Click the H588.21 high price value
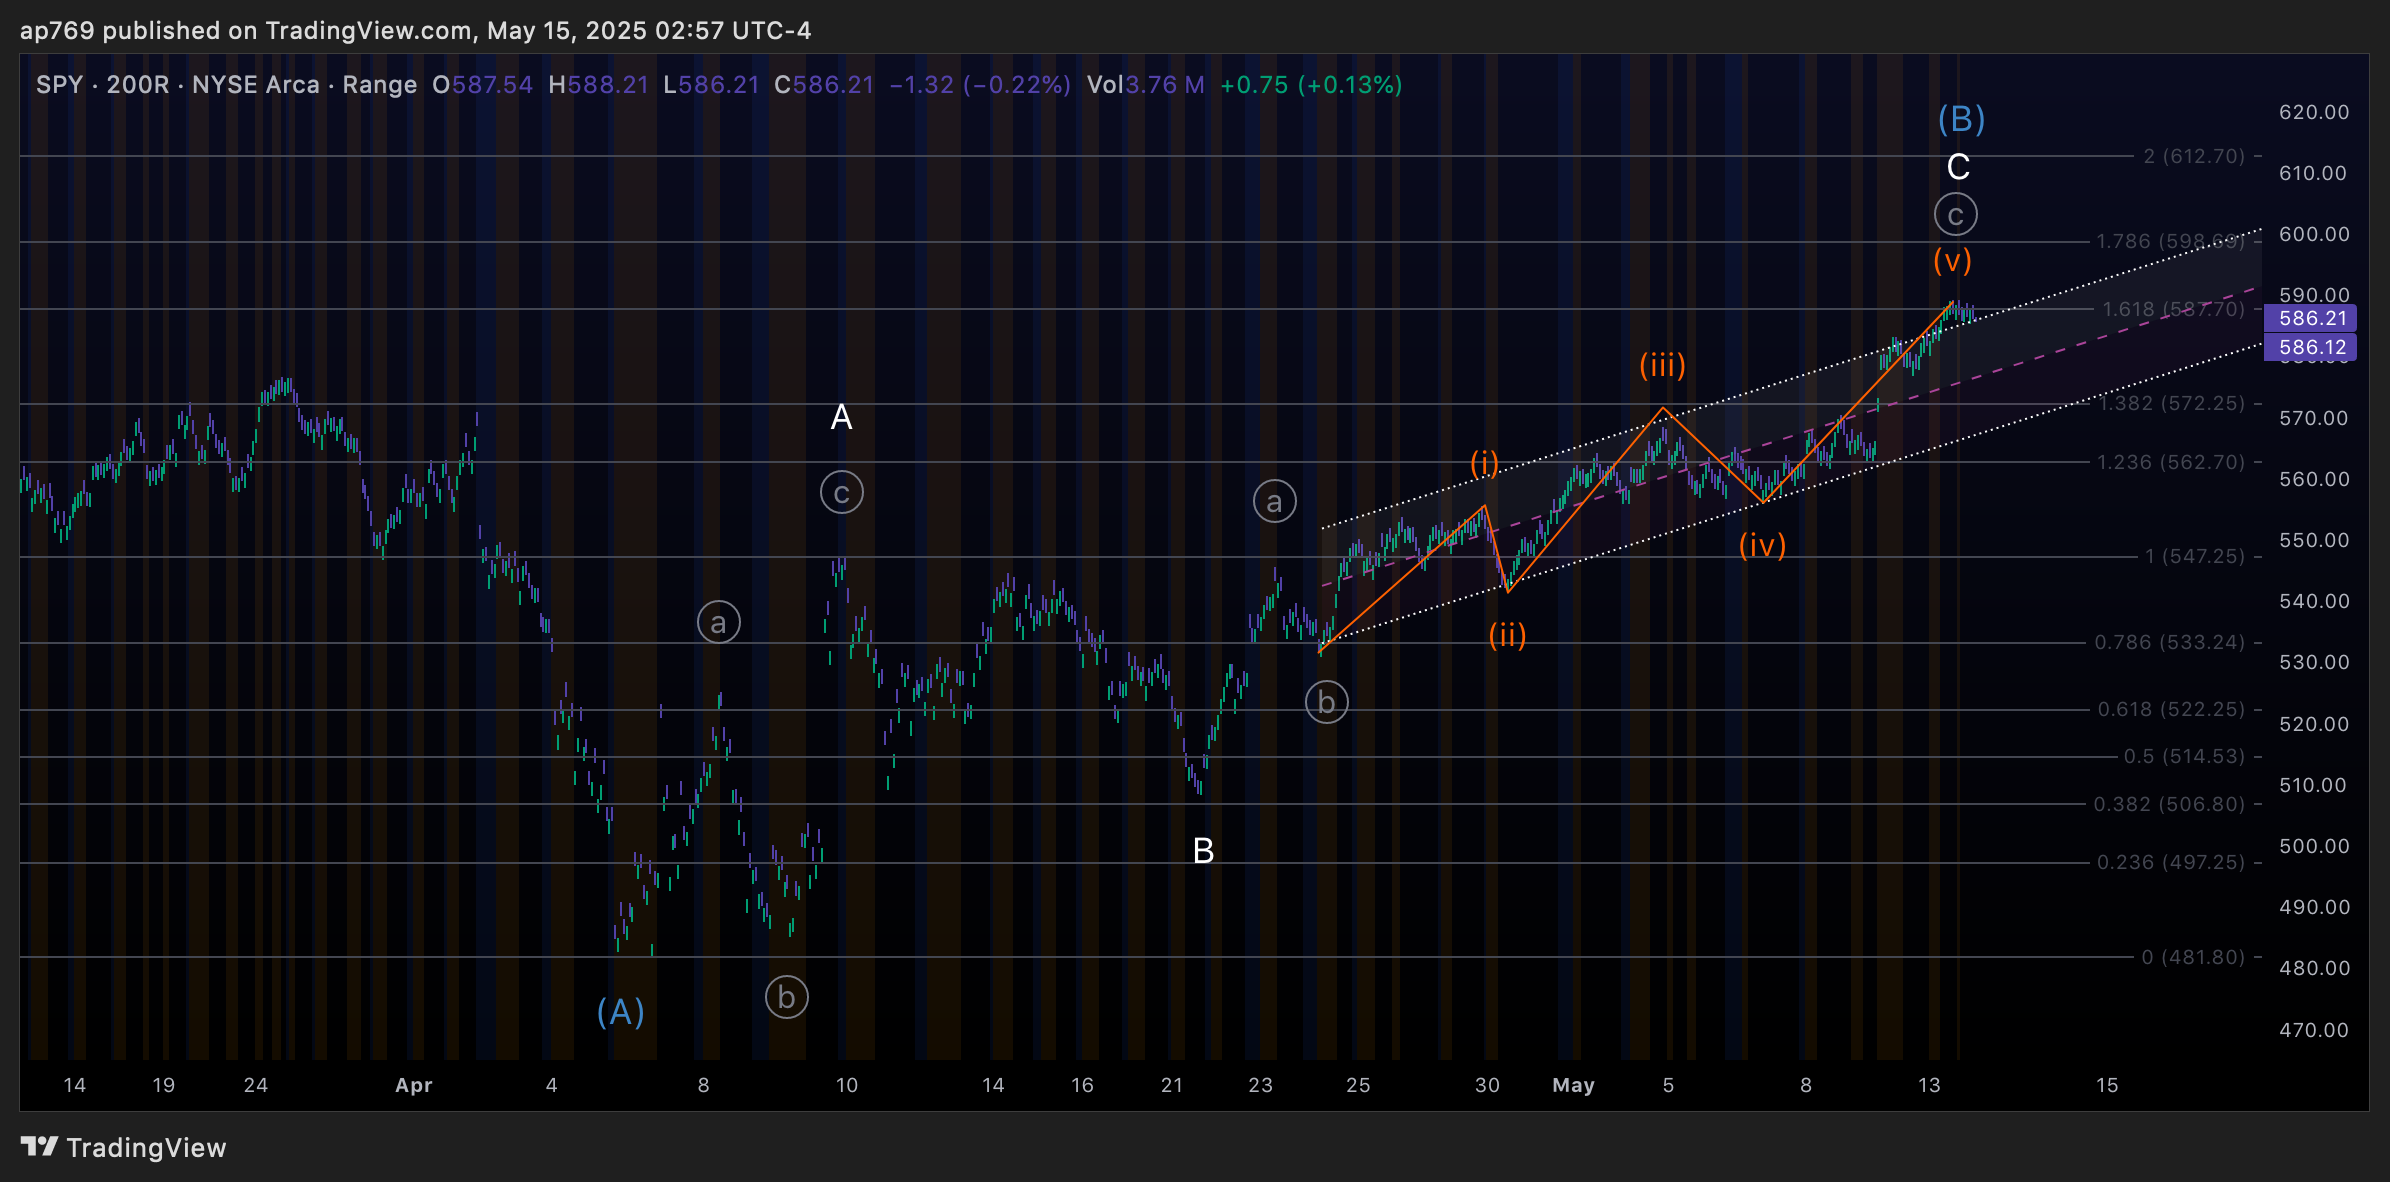Image resolution: width=2390 pixels, height=1182 pixels. pos(599,85)
